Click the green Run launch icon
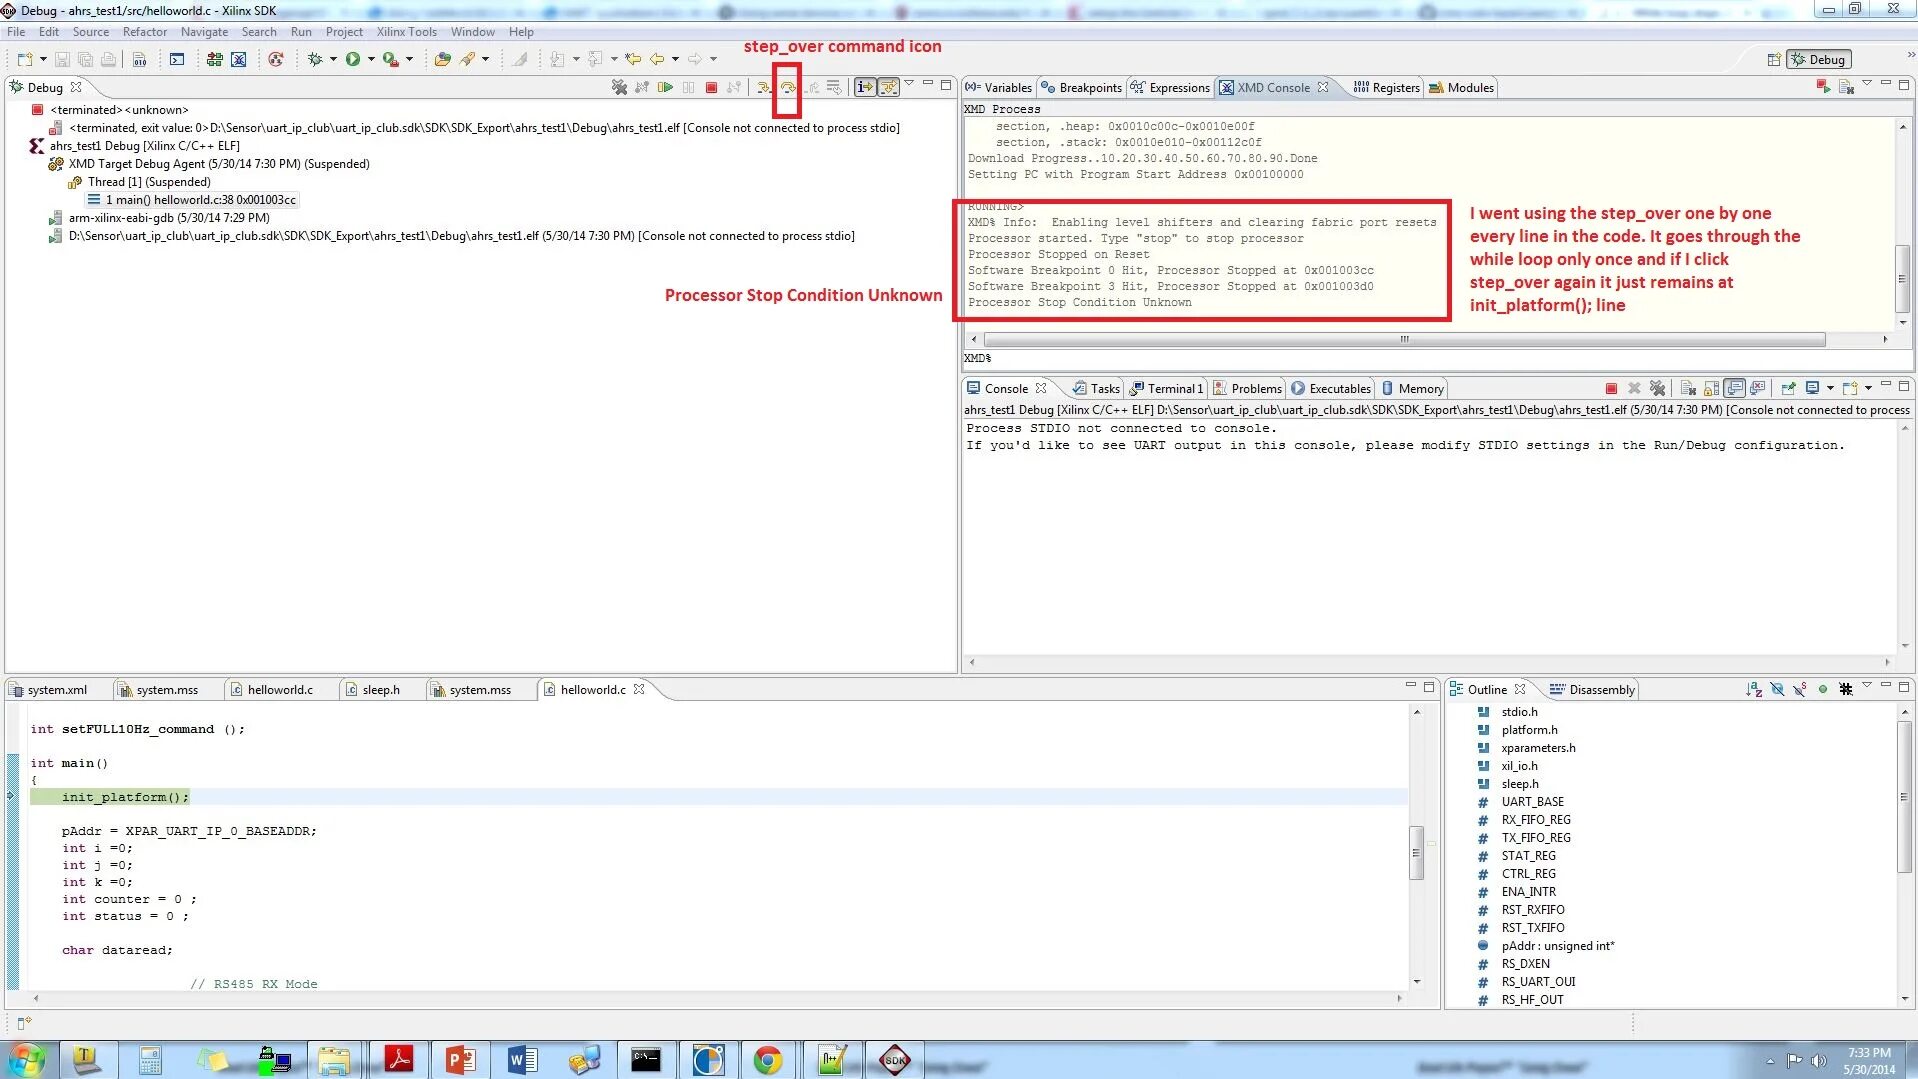Viewport: 1918px width, 1079px height. tap(353, 60)
